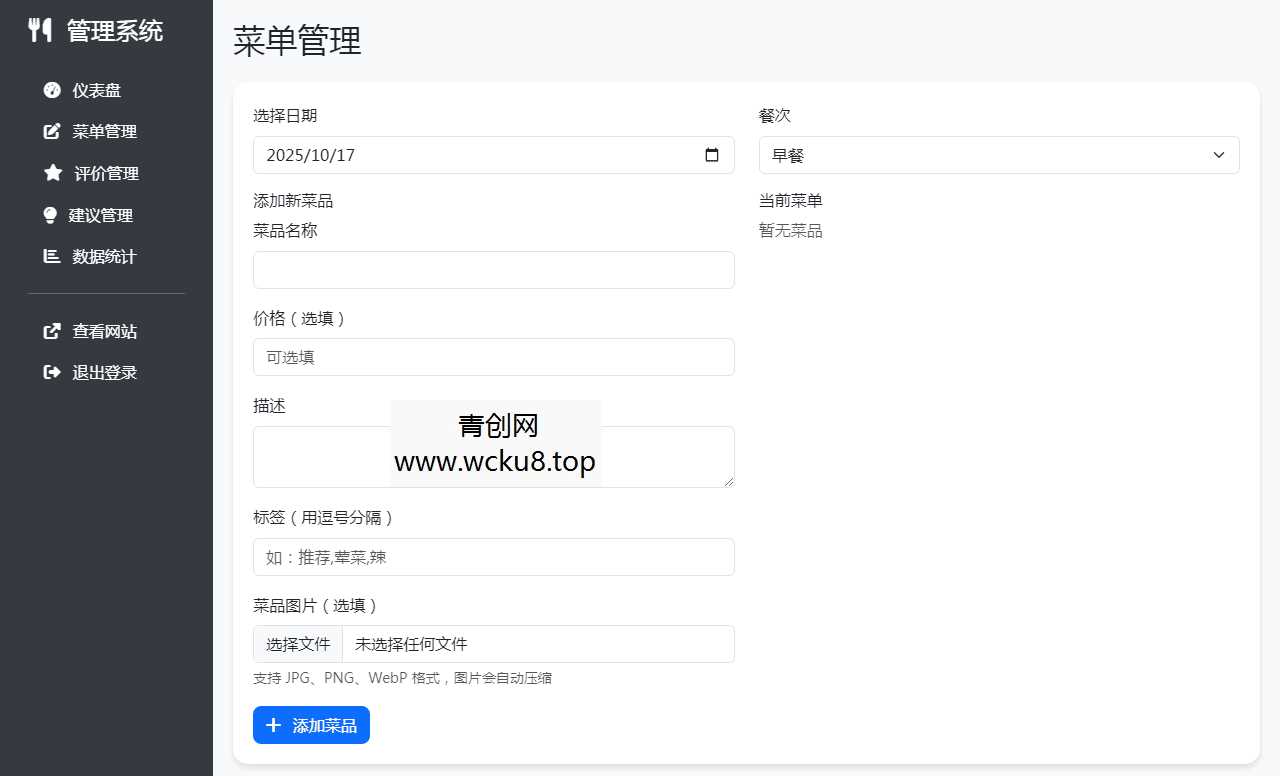Viewport: 1280px width, 776px height.
Task: Click the 选择文件 file upload button
Action: click(297, 644)
